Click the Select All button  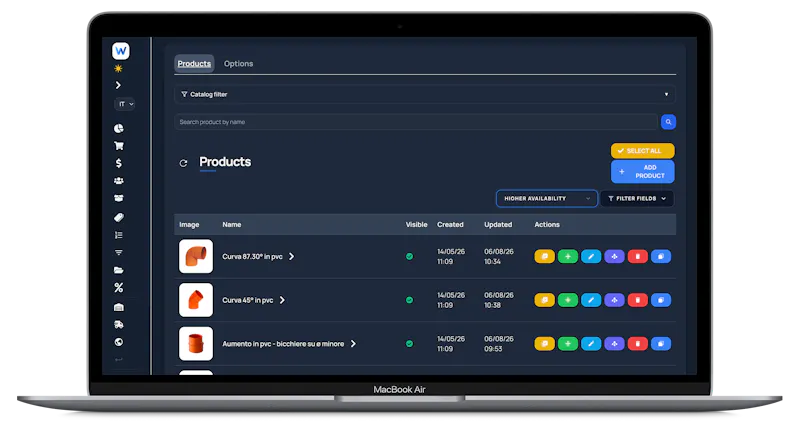click(643, 151)
